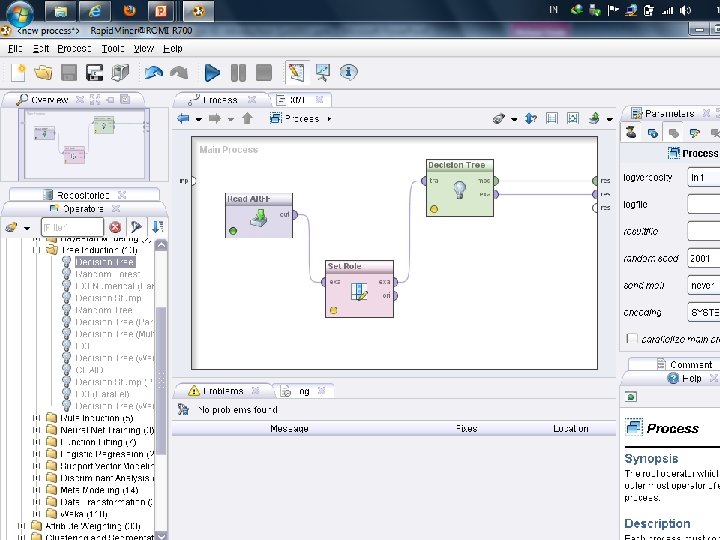
Task: Open the Repositories tab
Action: point(84,194)
